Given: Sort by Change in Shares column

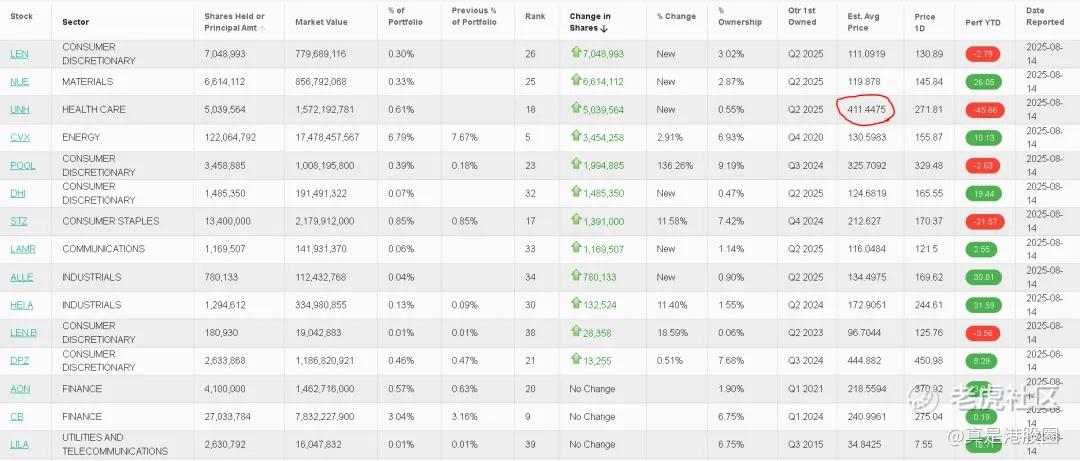Looking at the screenshot, I should pyautogui.click(x=590, y=22).
